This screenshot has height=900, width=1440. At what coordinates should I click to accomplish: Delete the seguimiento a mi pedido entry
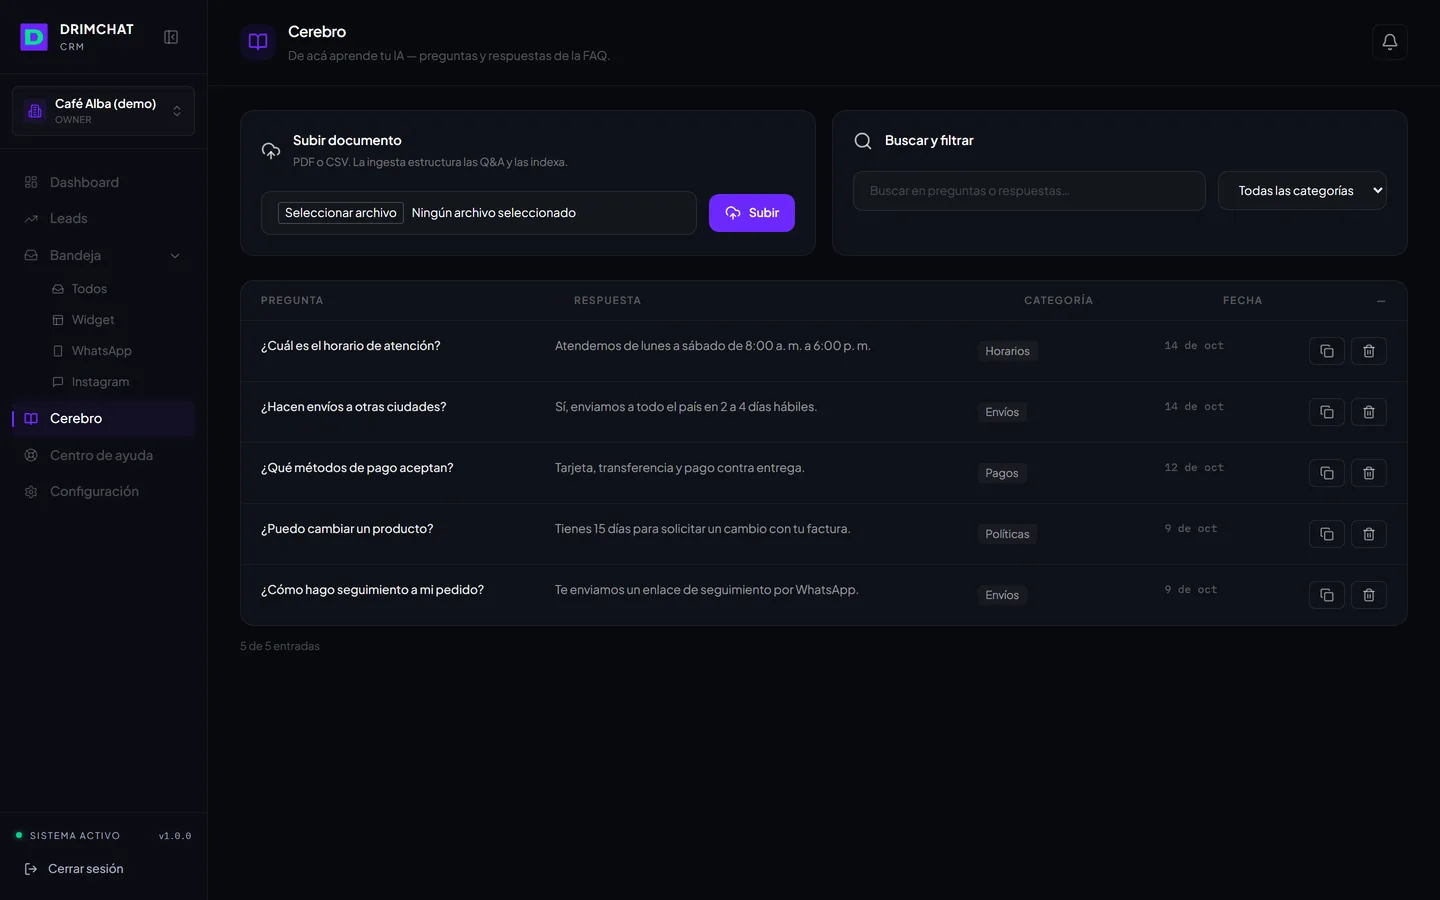1369,595
